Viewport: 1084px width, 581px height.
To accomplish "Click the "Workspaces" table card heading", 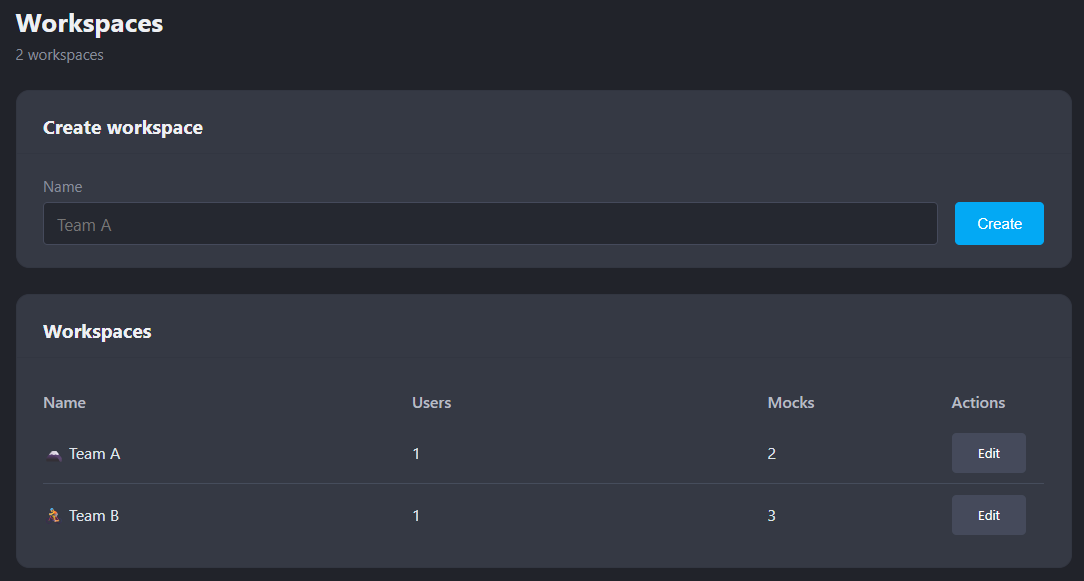I will click(97, 332).
